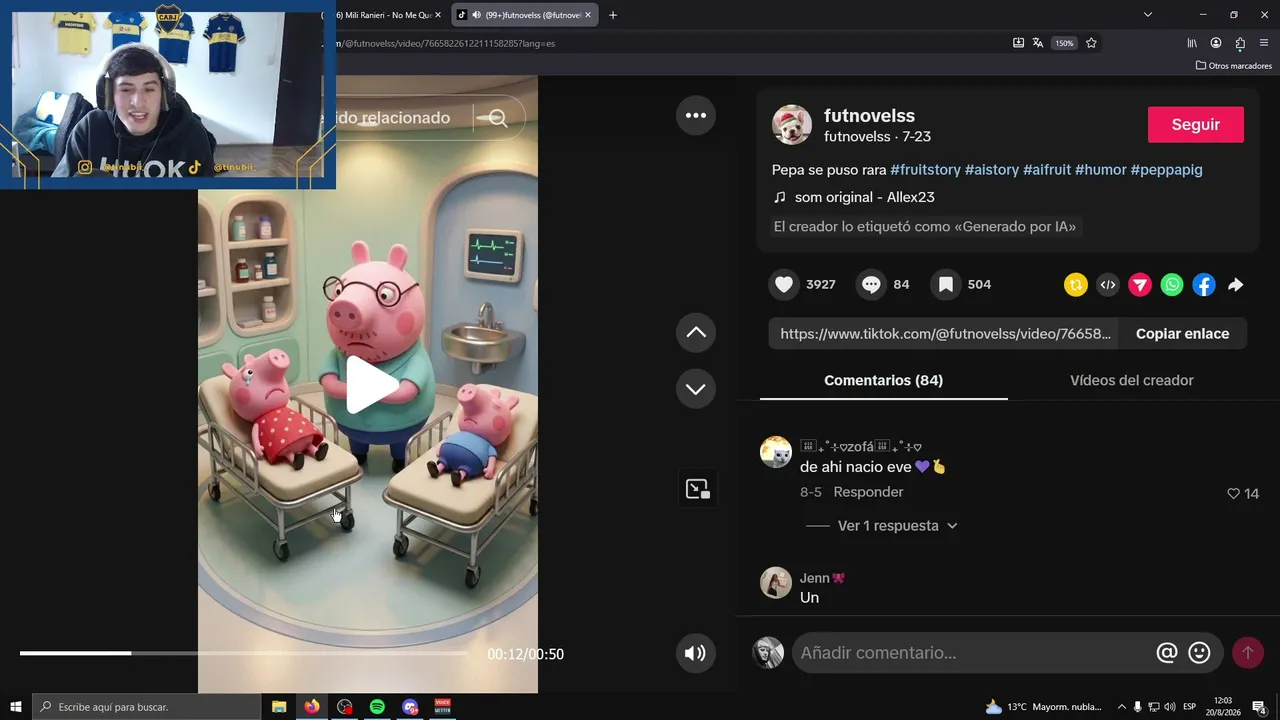Open the three-dot more options menu
The height and width of the screenshot is (720, 1280).
pyautogui.click(x=696, y=115)
